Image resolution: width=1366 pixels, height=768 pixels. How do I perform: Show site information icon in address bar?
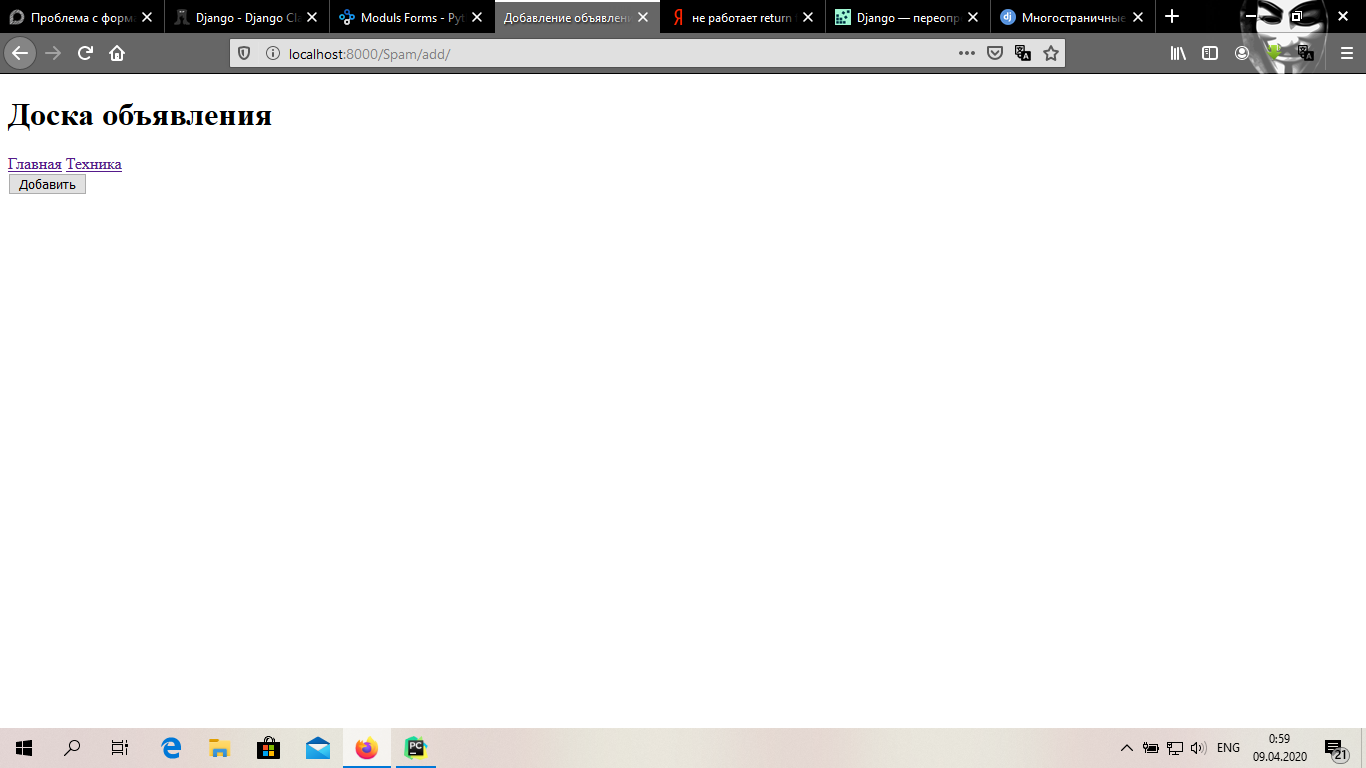tap(272, 53)
